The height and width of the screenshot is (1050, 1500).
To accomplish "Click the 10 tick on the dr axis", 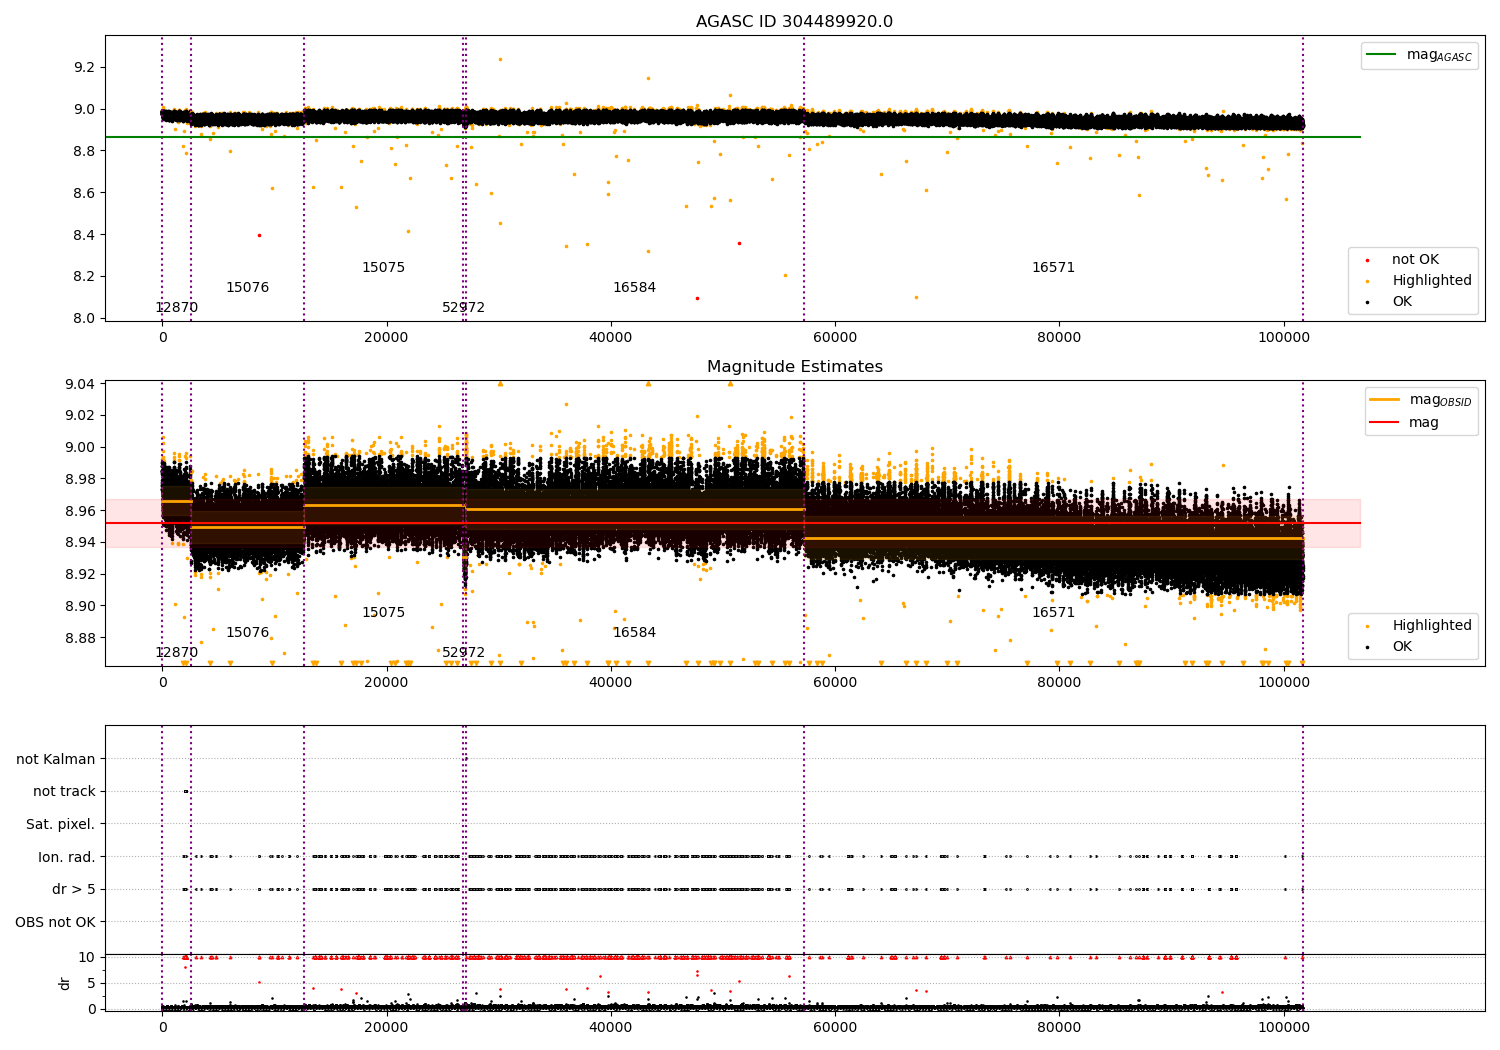I will 87,957.
